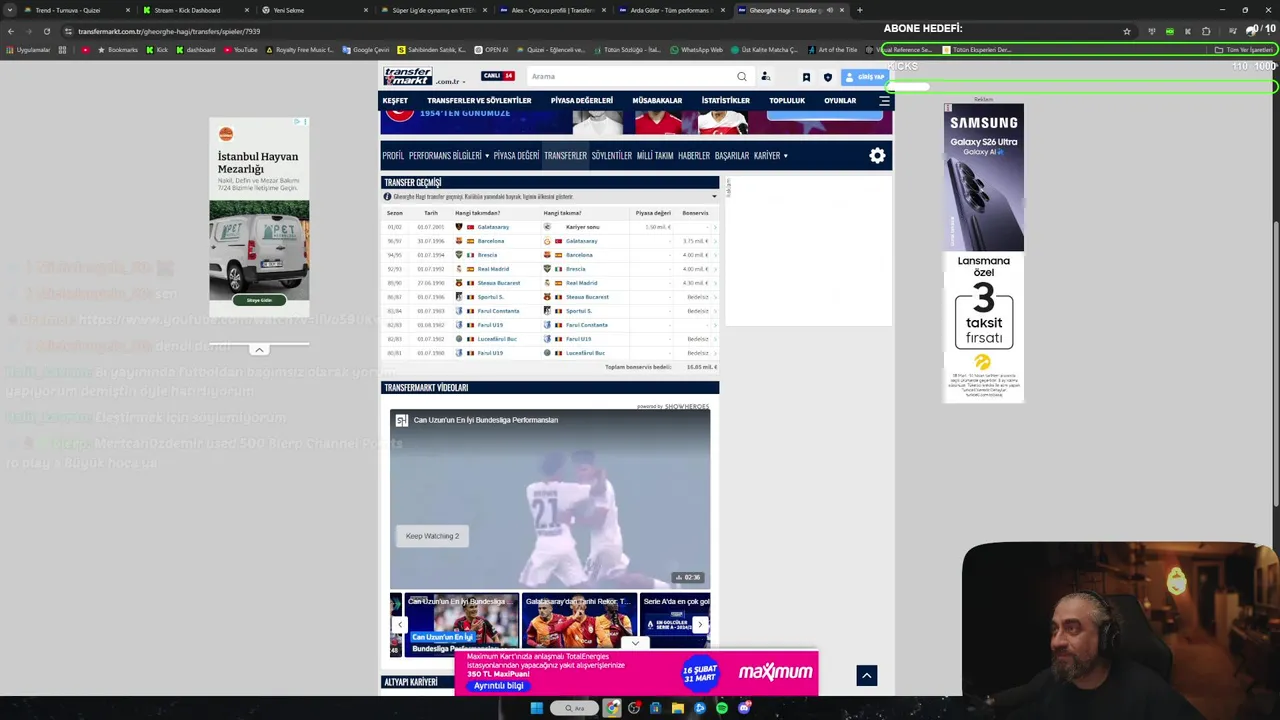Image resolution: width=1280 pixels, height=720 pixels.
Task: Open Transferler ve Söylentiler menu
Action: click(x=479, y=101)
